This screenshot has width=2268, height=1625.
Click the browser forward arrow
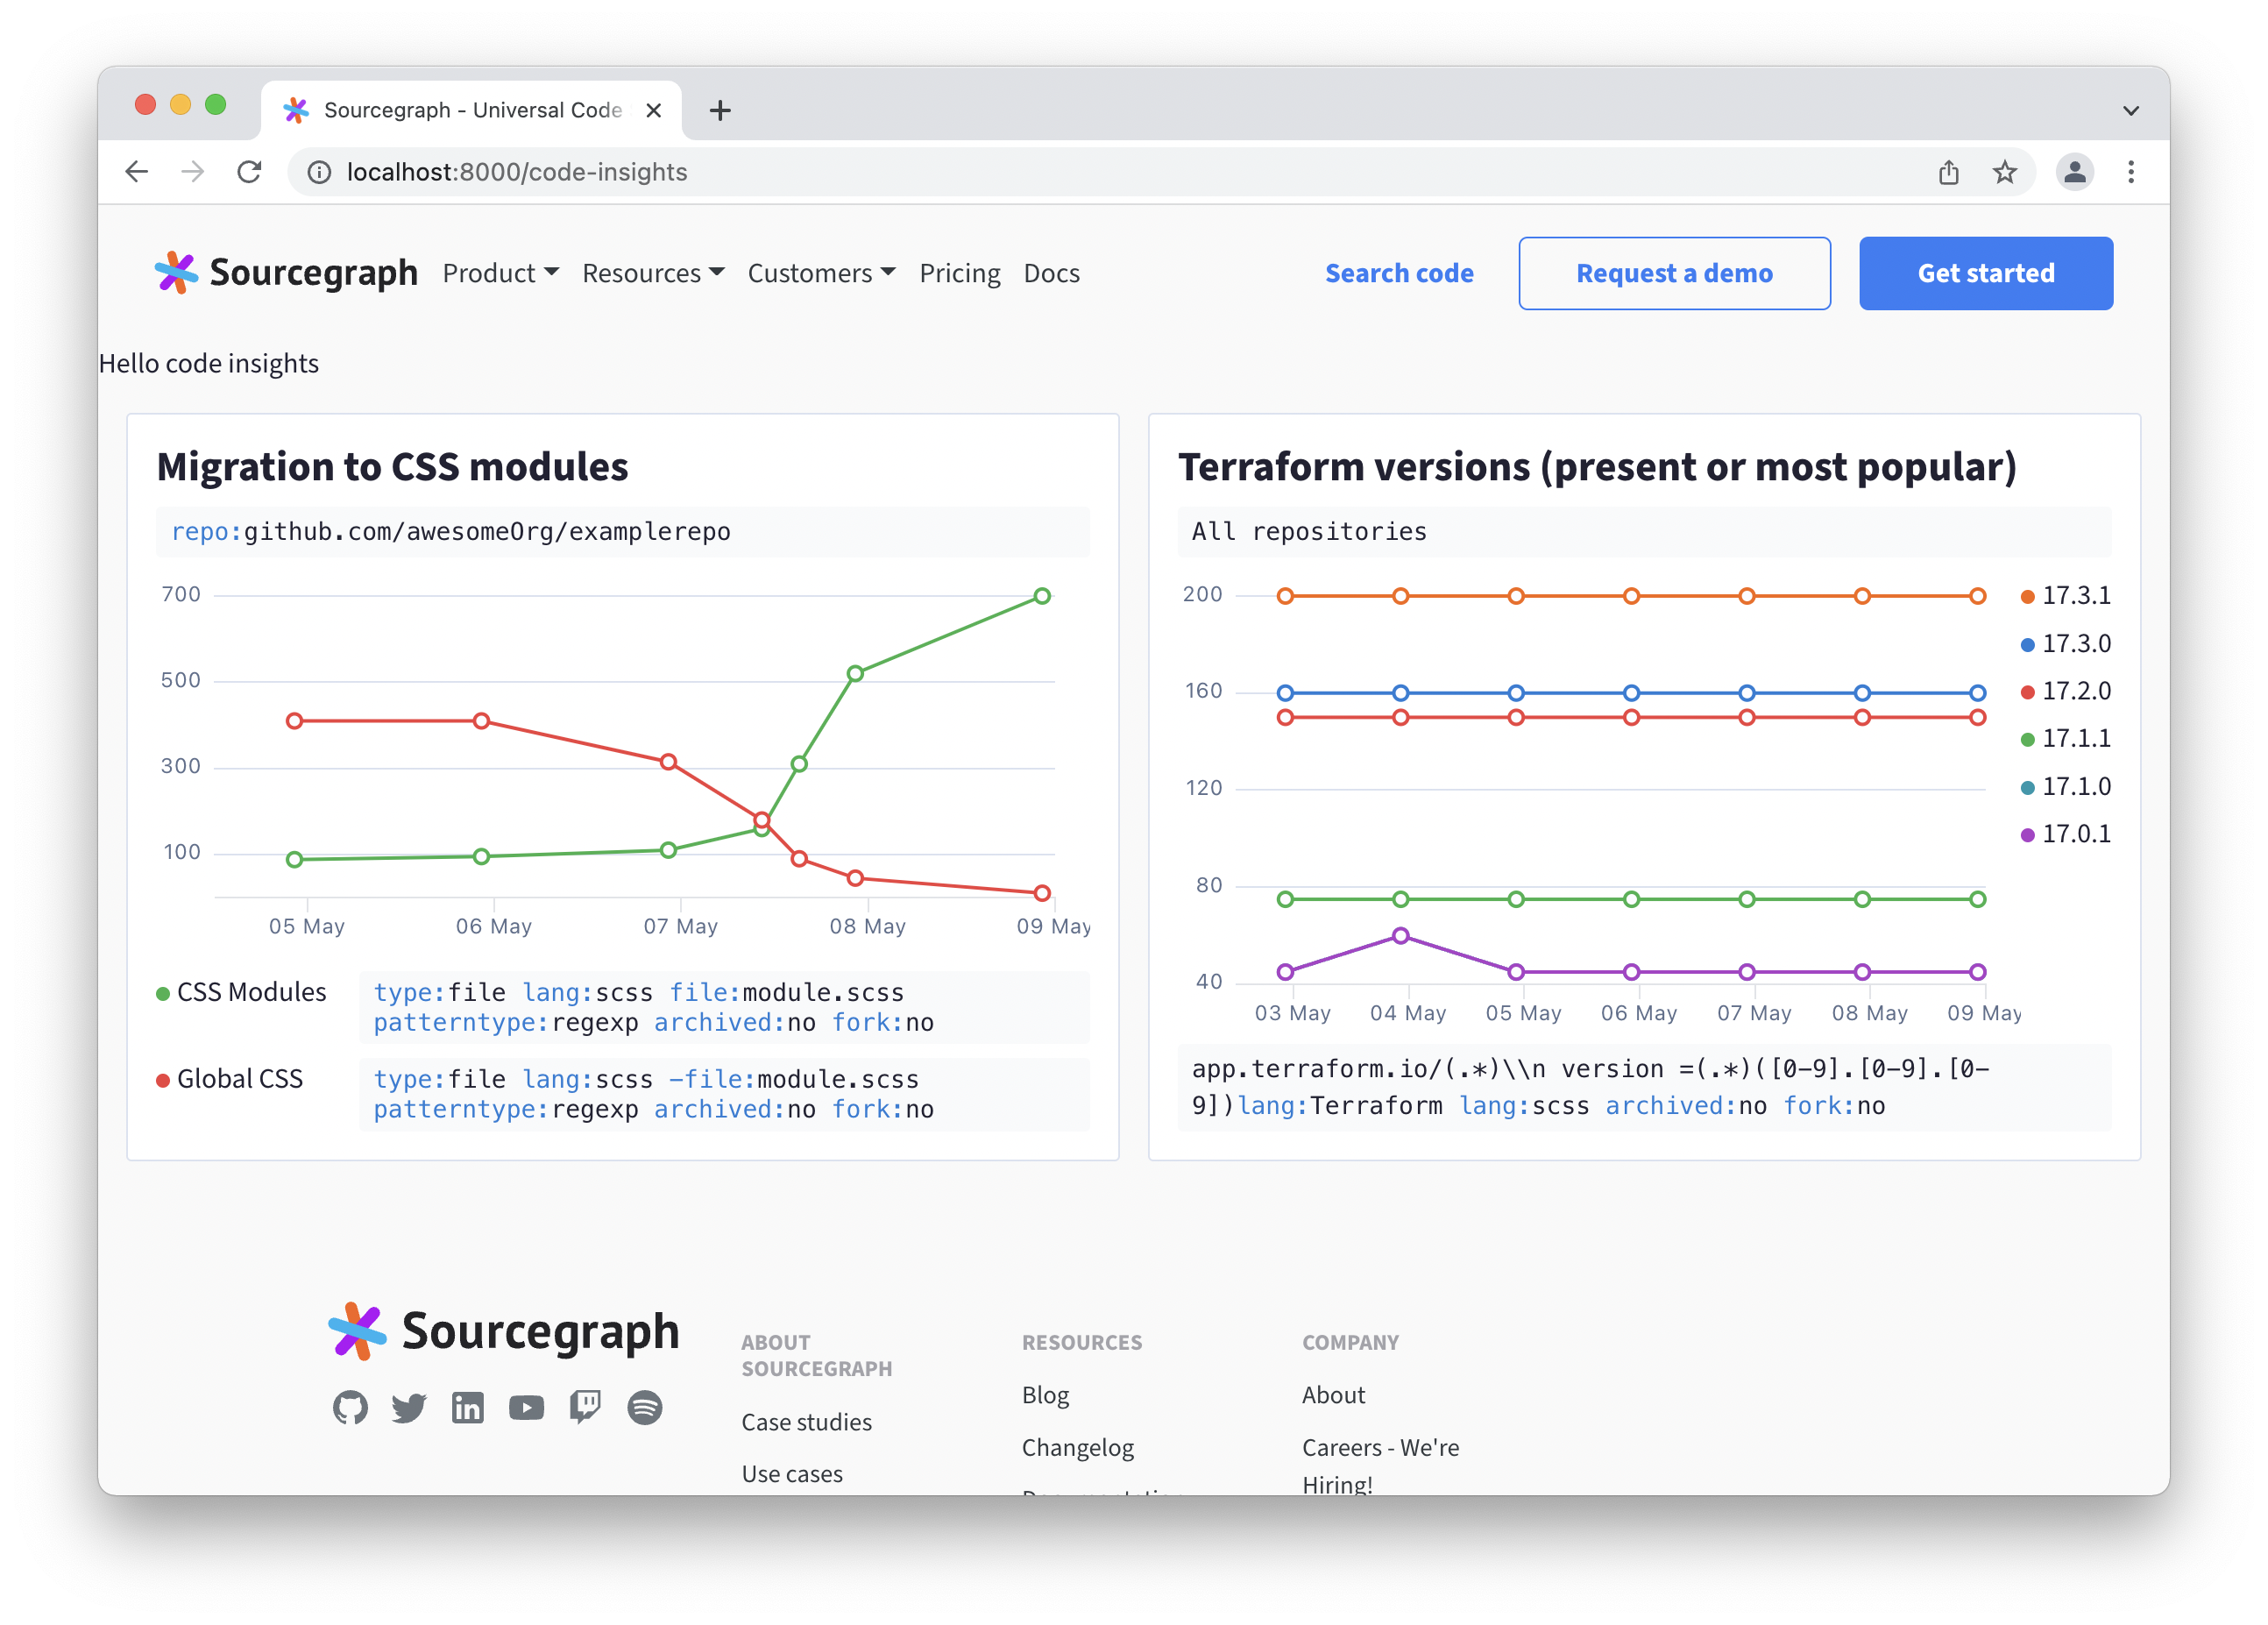point(193,172)
